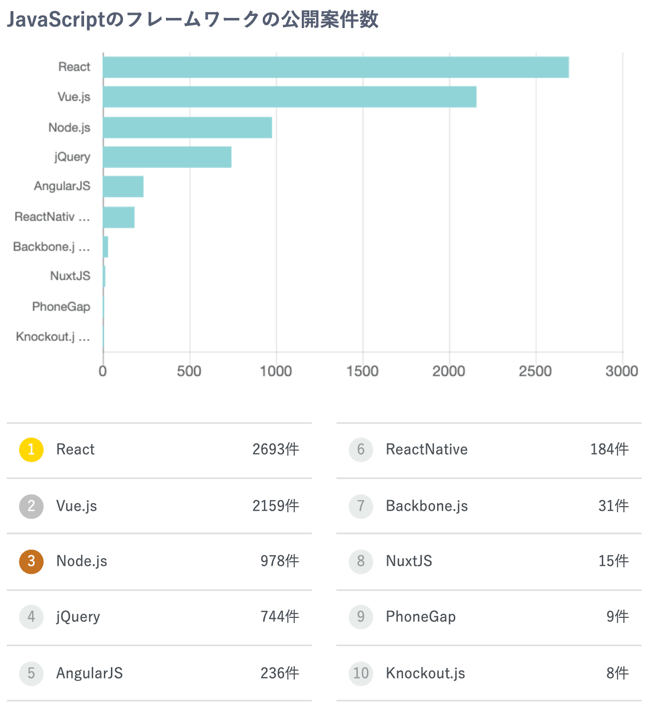Click the Node.js bar in chart
Image resolution: width=650 pixels, height=702 pixels.
(187, 127)
